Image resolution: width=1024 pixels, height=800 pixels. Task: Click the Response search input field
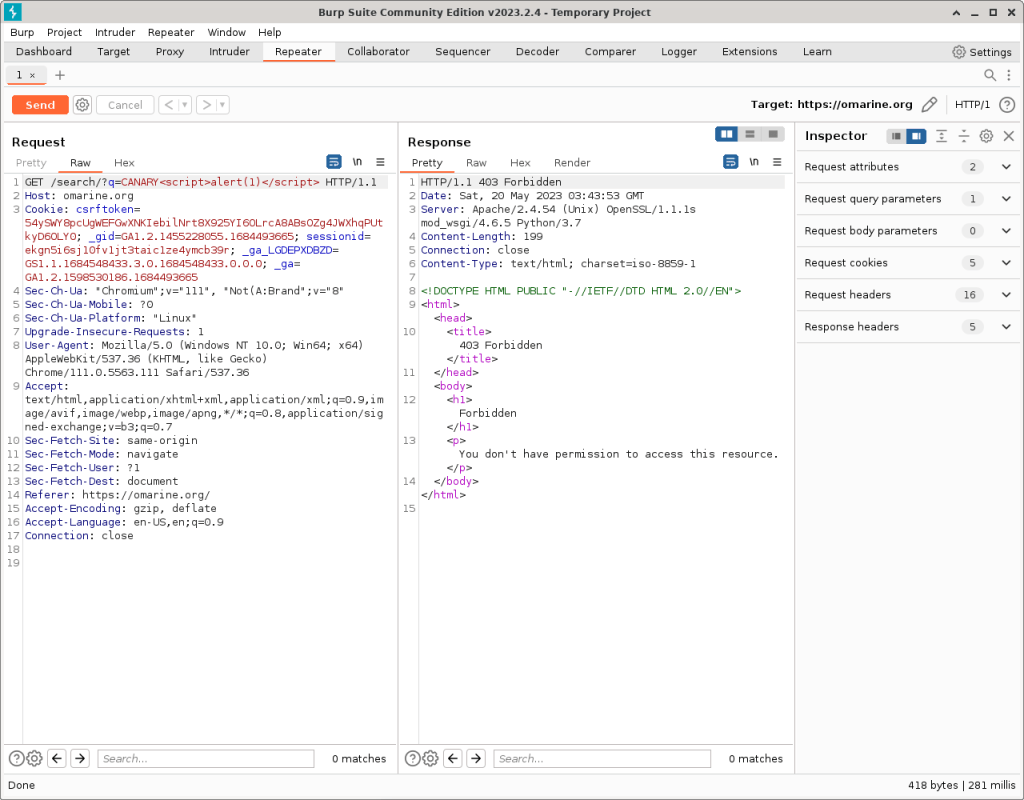tap(602, 759)
